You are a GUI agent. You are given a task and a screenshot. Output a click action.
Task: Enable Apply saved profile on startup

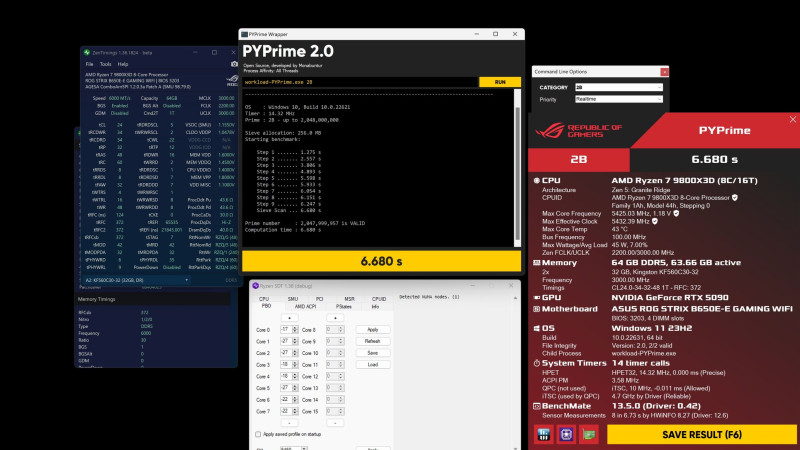[x=258, y=434]
